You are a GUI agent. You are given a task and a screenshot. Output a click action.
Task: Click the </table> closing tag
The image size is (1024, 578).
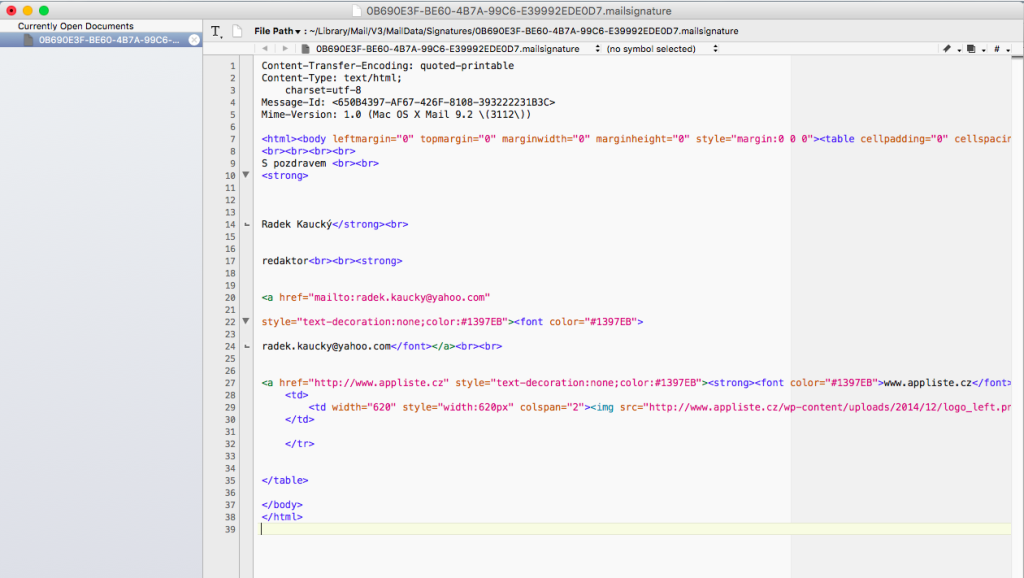[285, 480]
